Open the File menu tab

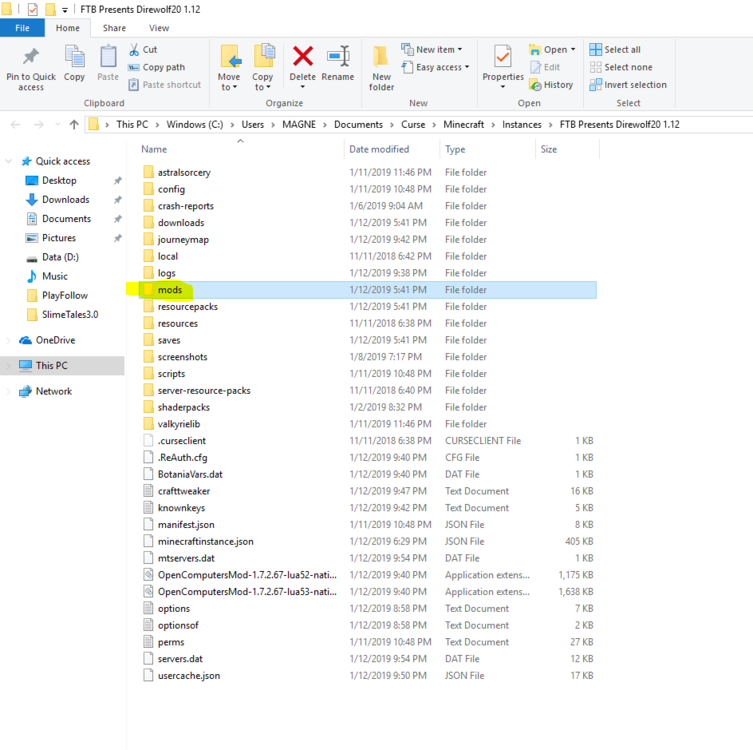[22, 28]
